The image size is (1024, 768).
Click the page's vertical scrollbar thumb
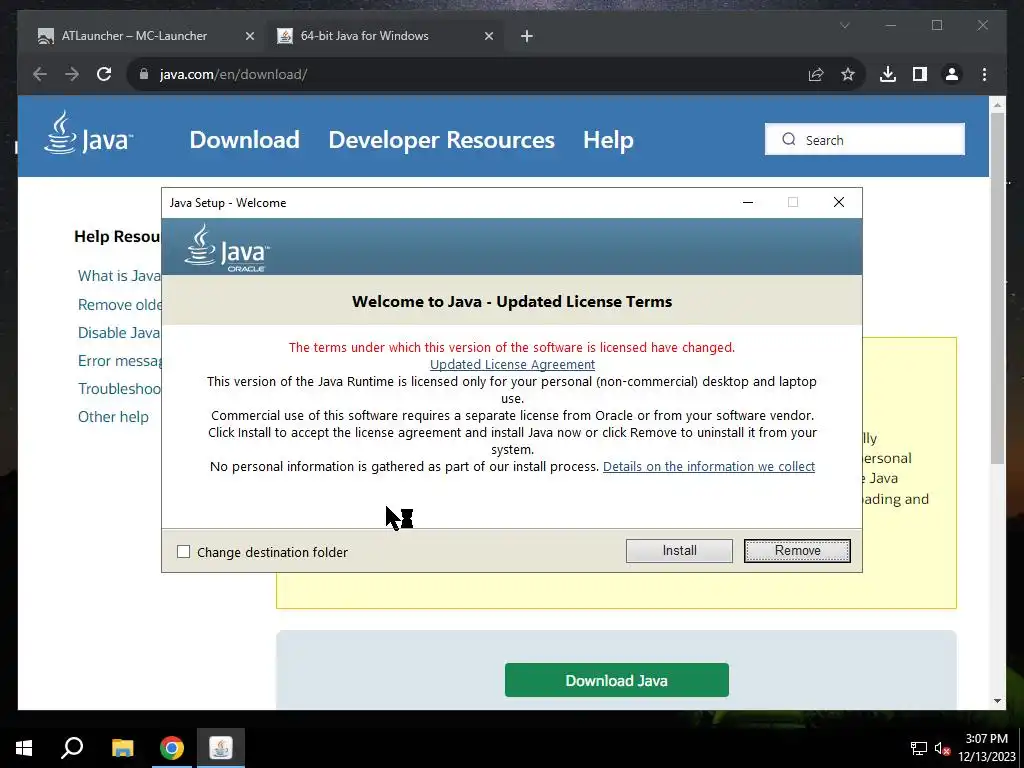pyautogui.click(x=997, y=287)
